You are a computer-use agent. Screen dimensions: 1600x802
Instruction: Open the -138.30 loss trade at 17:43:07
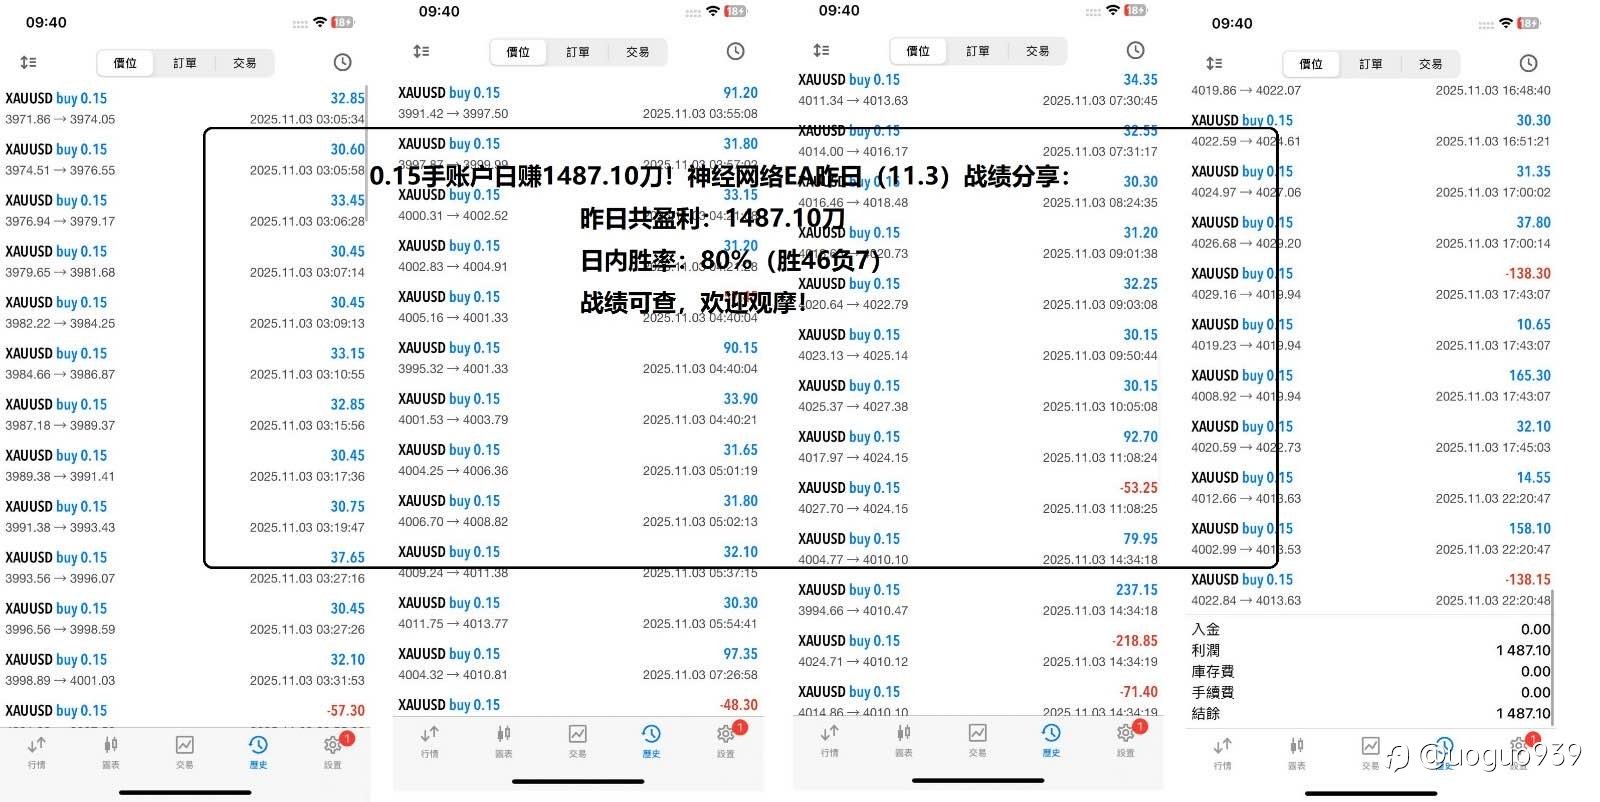(x=1371, y=283)
